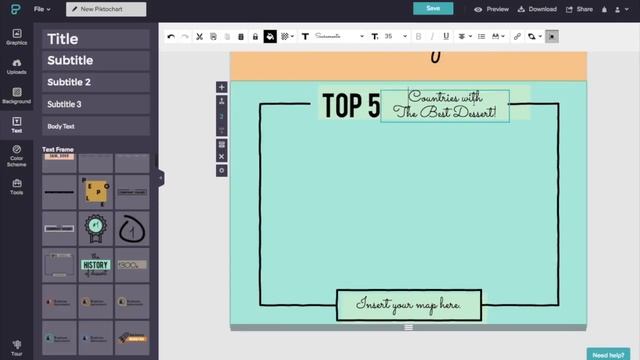Add a hyperlink to the text
640x360 pixels.
pos(517,37)
